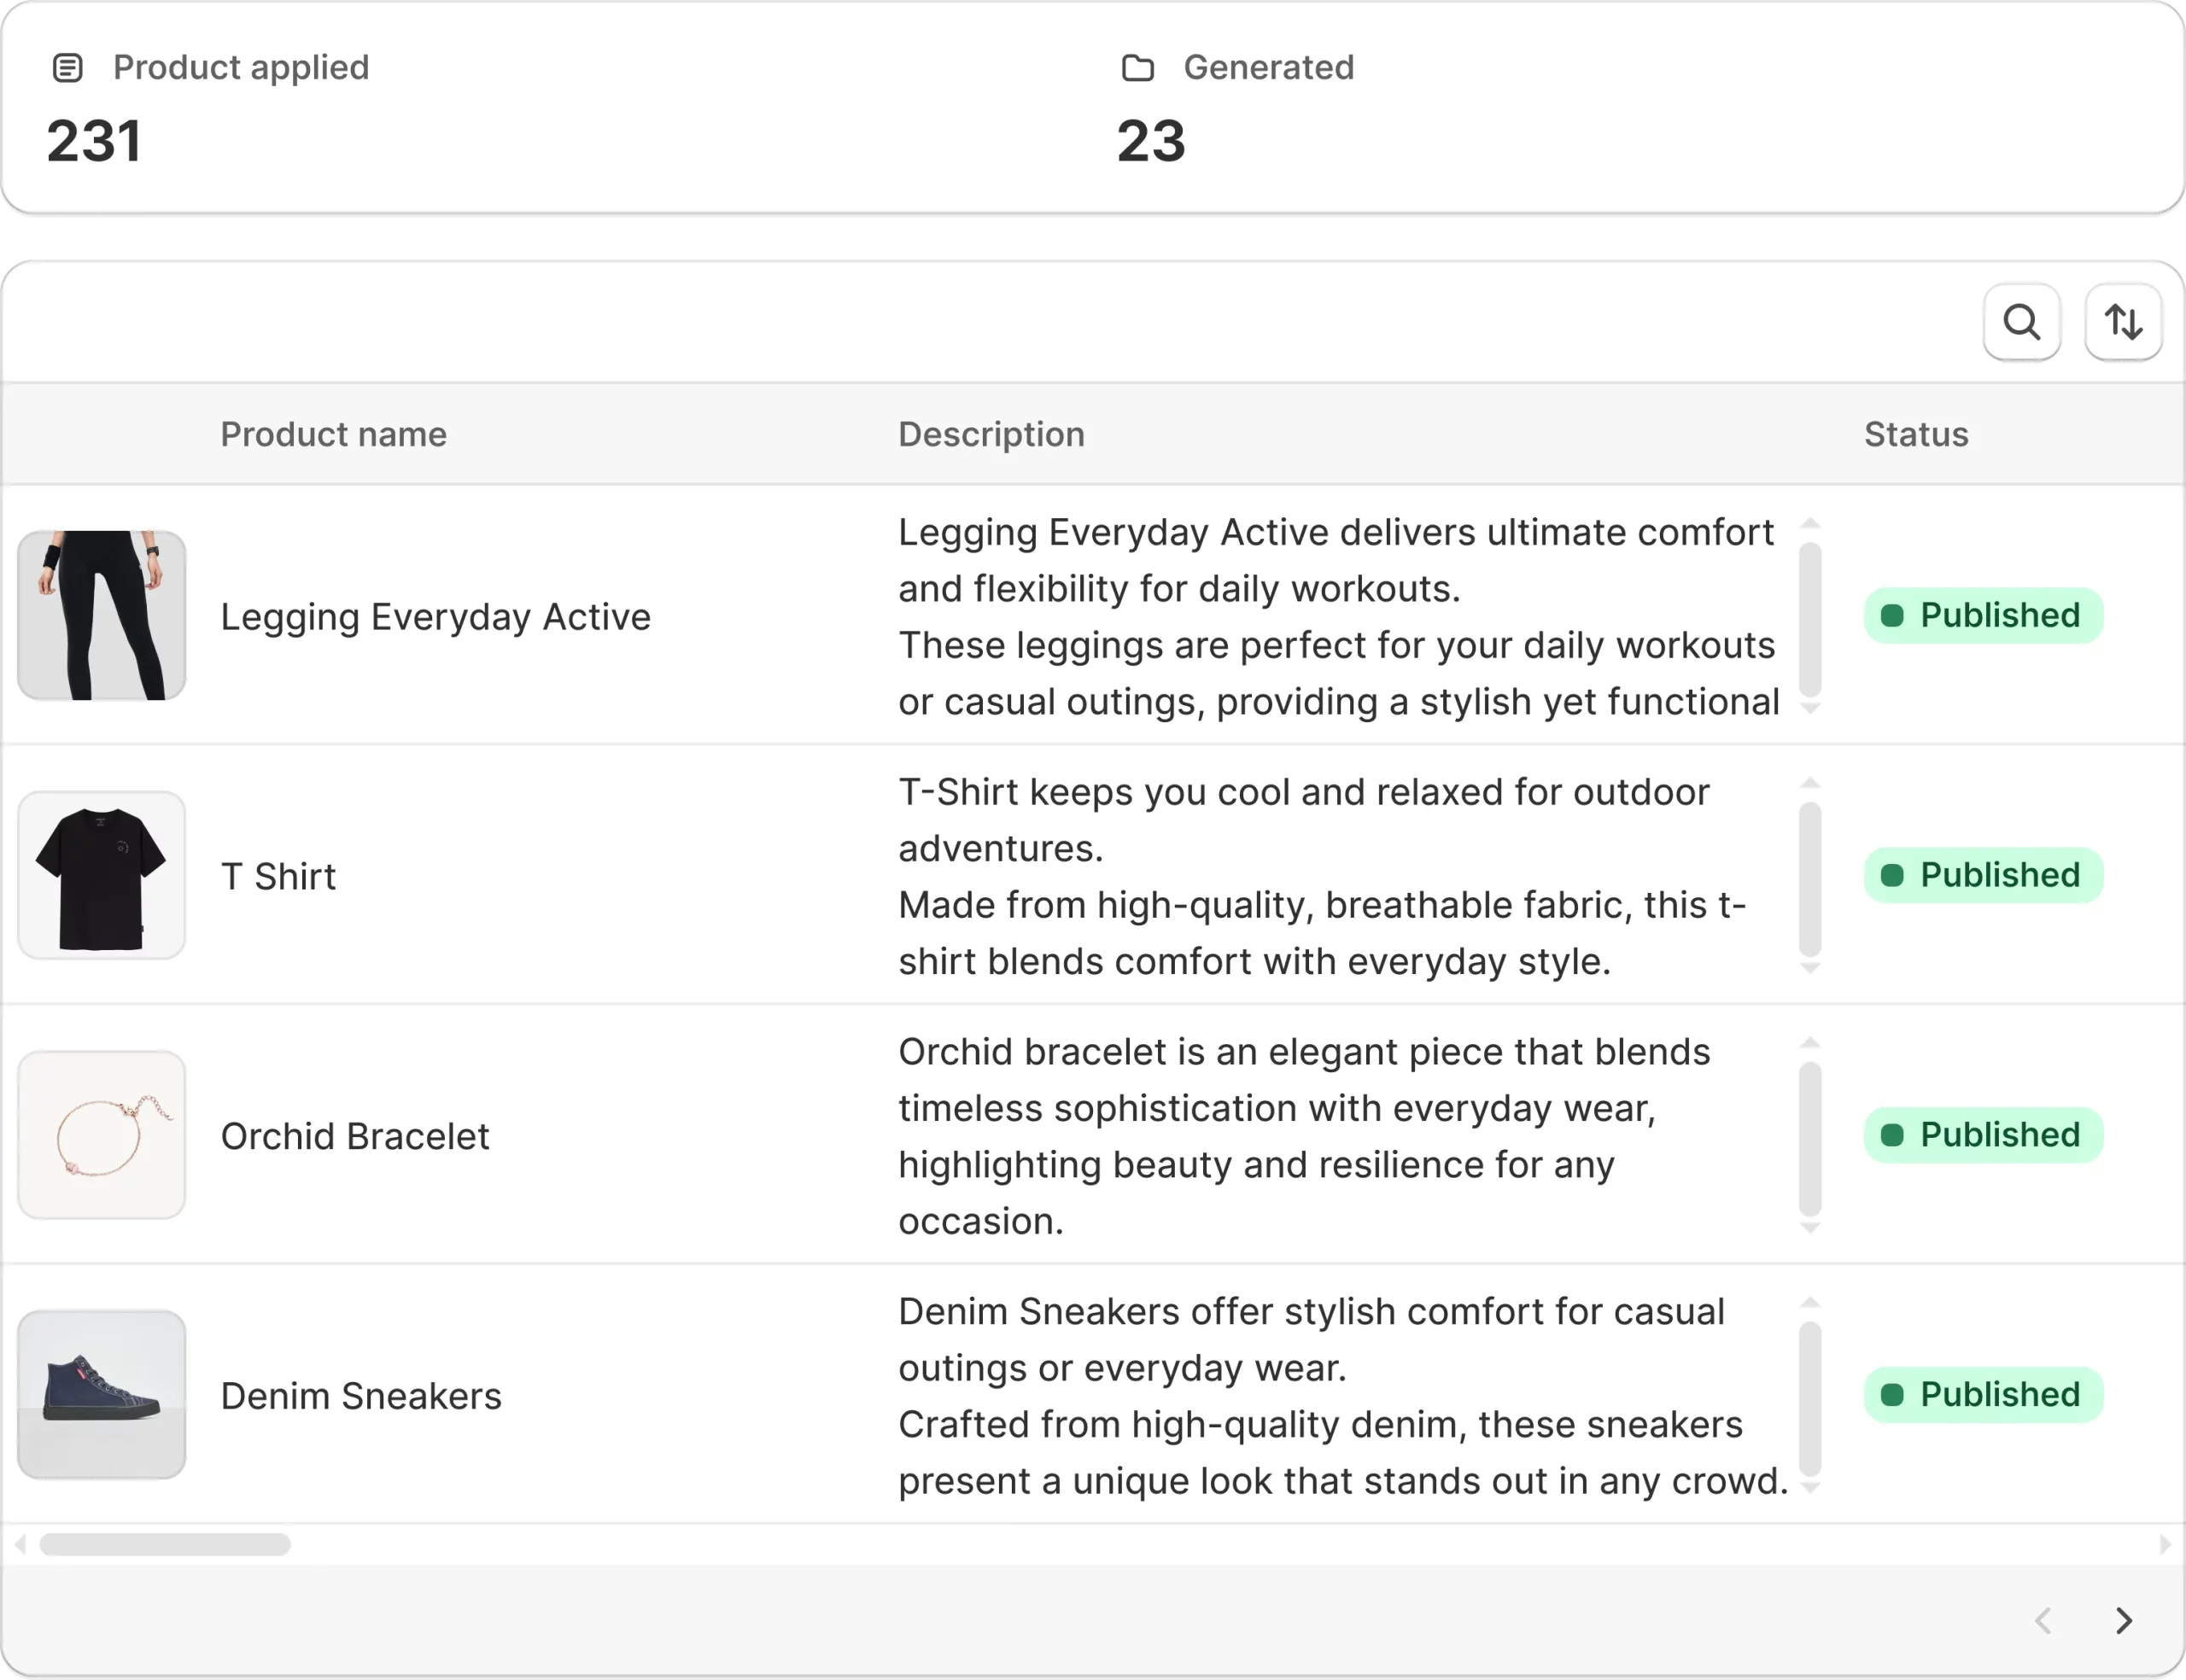Viewport: 2186px width, 1680px height.
Task: Open the search function
Action: [x=2021, y=322]
